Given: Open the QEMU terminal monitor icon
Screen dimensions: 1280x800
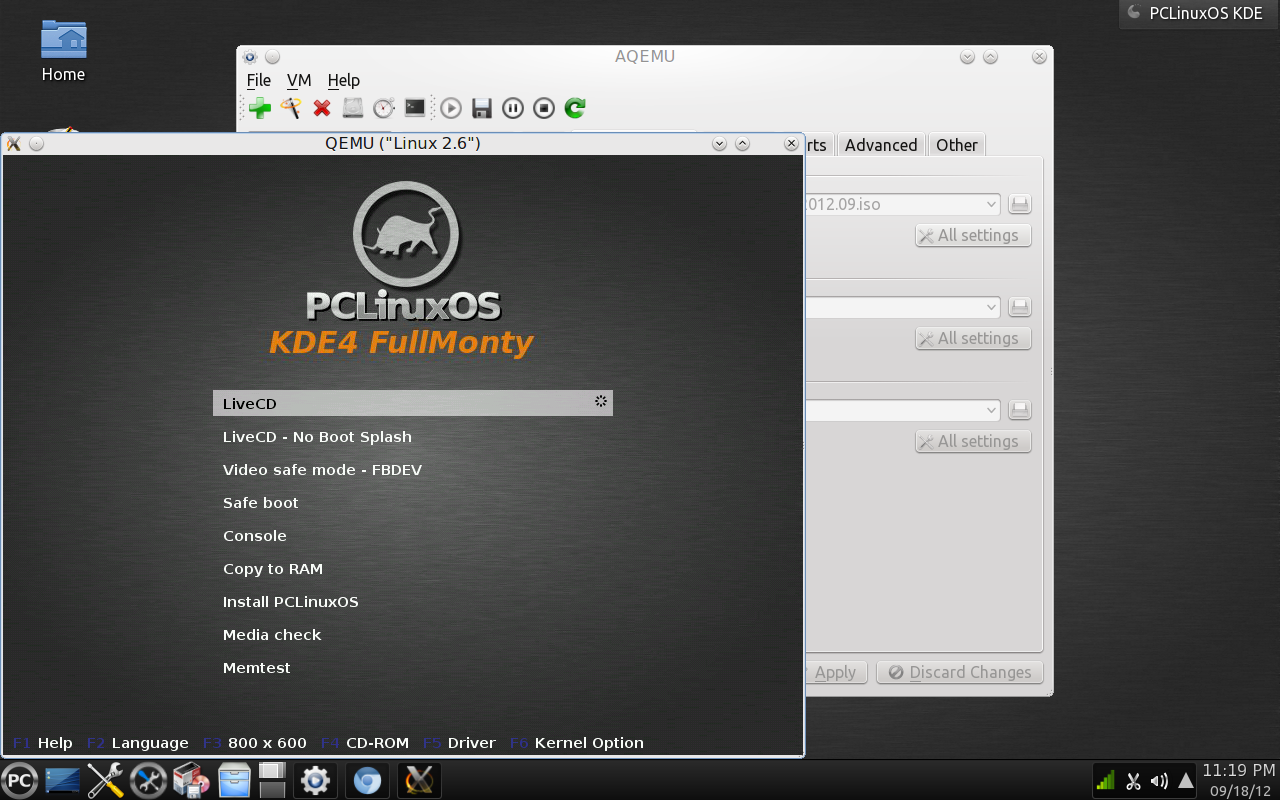Looking at the screenshot, I should [x=415, y=108].
